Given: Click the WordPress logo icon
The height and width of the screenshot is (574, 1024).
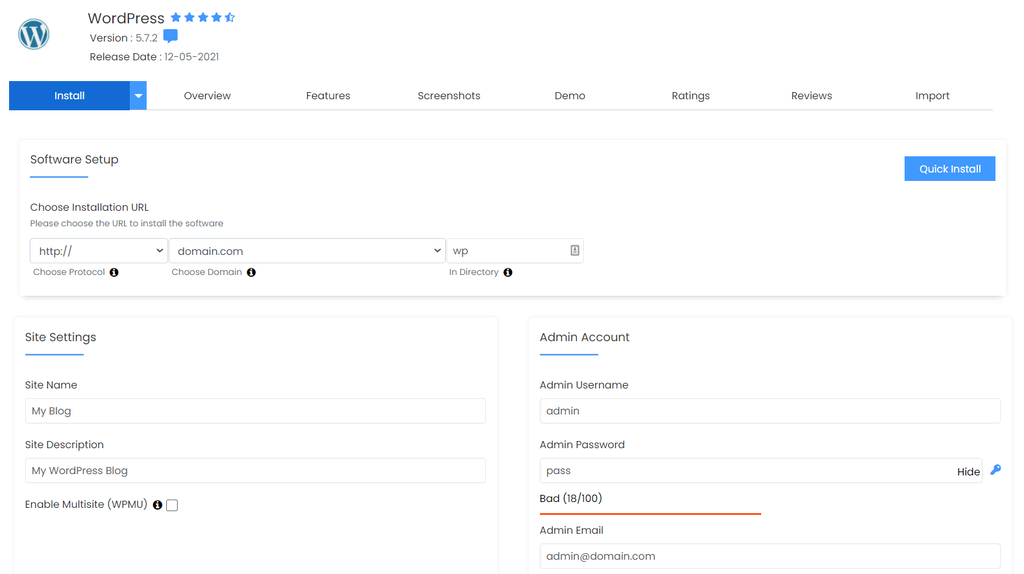Looking at the screenshot, I should pos(34,35).
